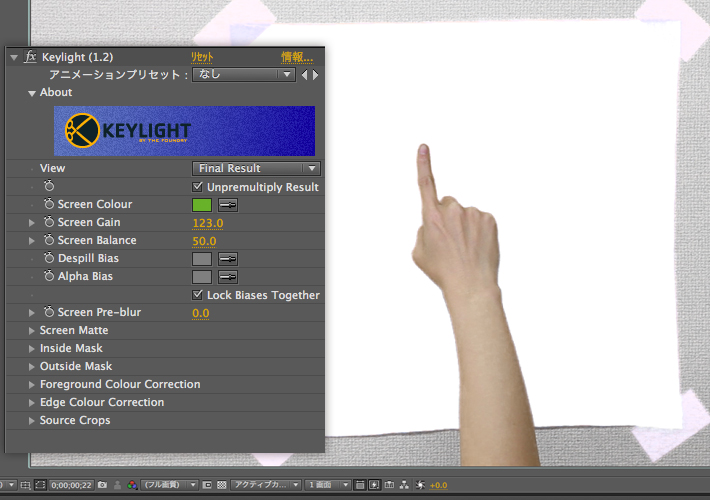Open the green Screen Colour swatch

(202, 205)
